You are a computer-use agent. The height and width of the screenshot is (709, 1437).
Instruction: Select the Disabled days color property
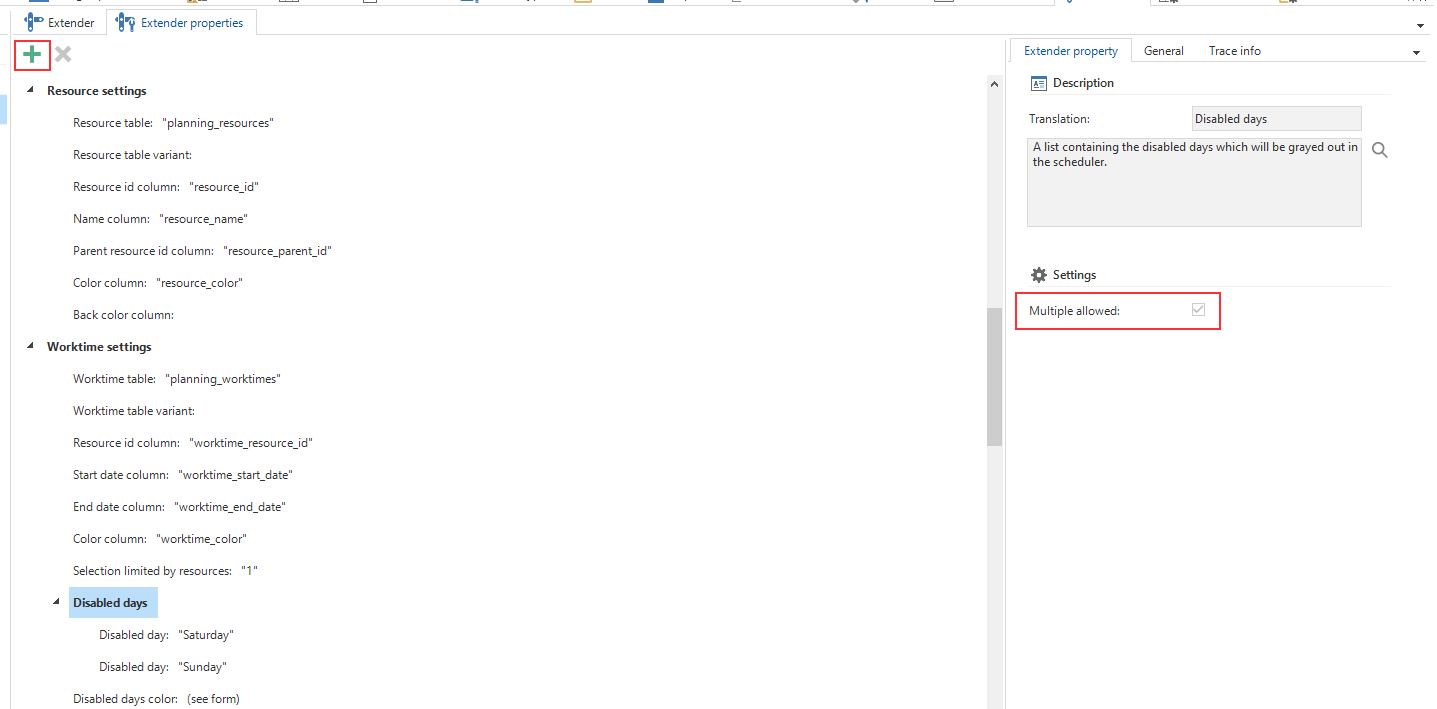(x=156, y=699)
